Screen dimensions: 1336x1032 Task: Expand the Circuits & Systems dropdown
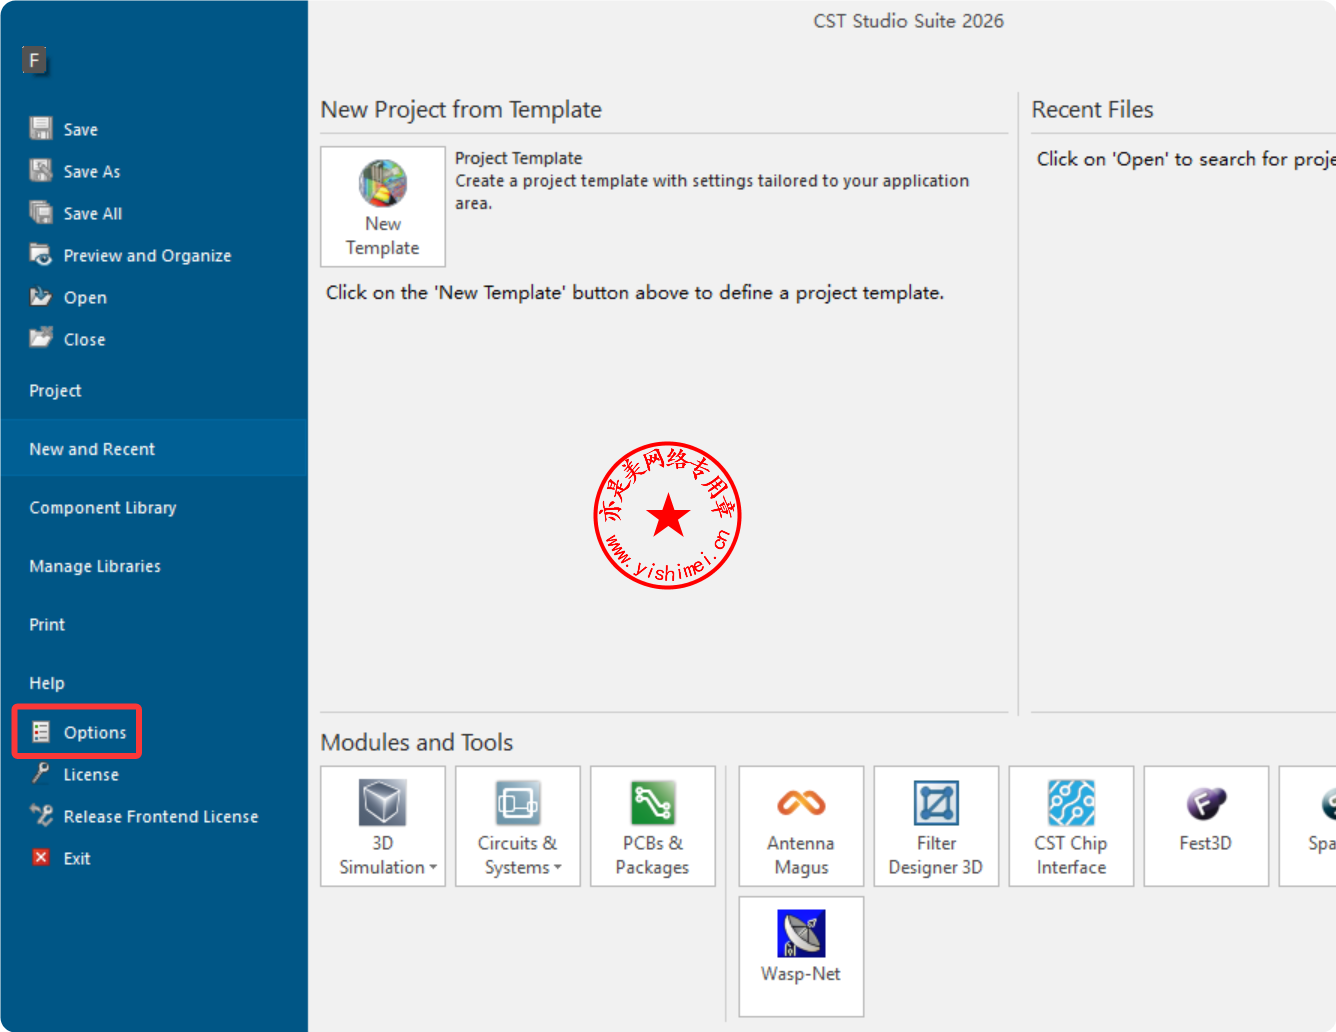point(558,868)
